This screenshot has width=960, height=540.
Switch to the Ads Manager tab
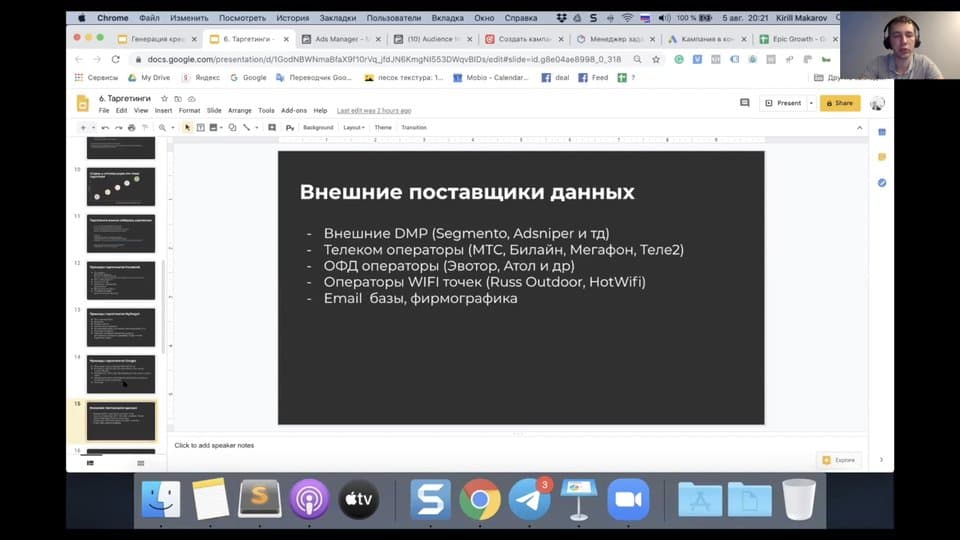coord(339,39)
